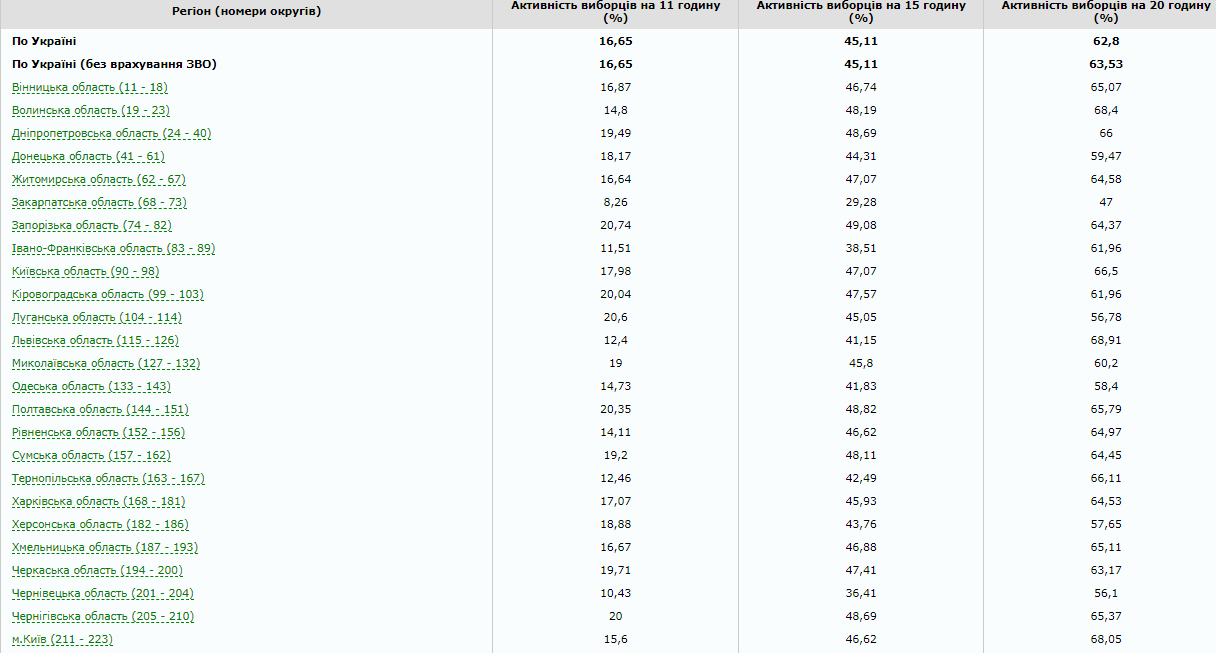Viewport: 1216px width, 653px height.
Task: Select Житомирська область (62 - 67) link
Action: (99, 179)
